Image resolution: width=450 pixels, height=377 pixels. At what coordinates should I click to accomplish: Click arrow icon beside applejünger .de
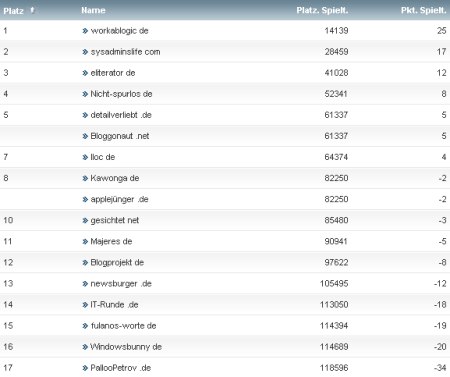coord(85,200)
